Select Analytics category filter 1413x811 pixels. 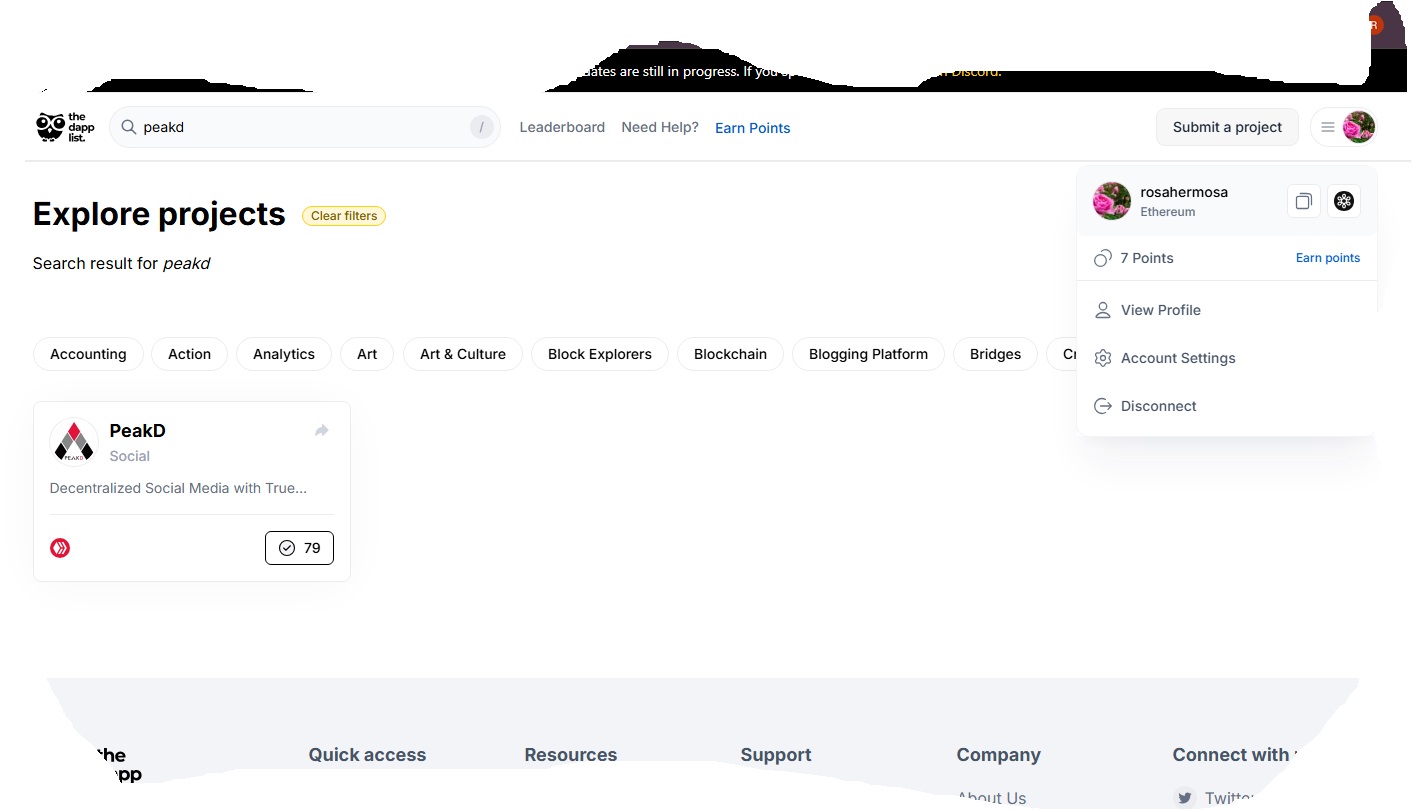click(284, 354)
